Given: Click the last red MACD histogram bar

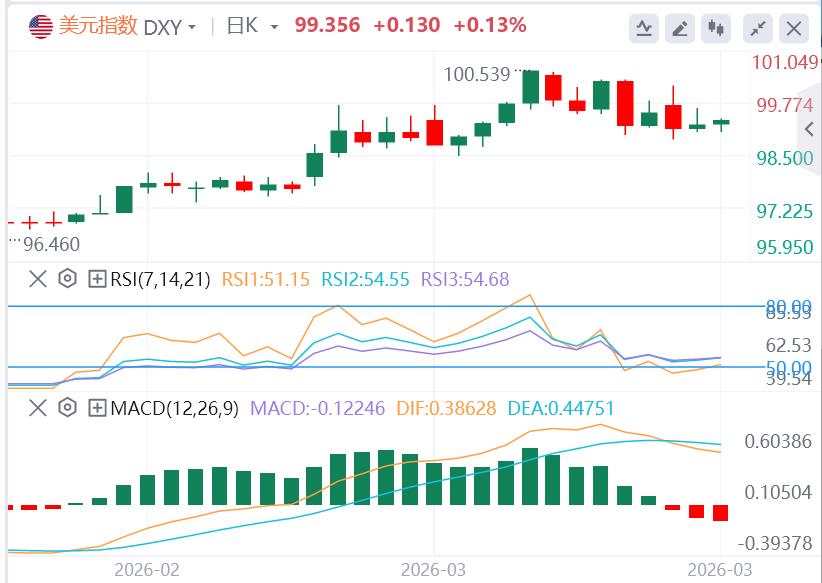Looking at the screenshot, I should (720, 513).
